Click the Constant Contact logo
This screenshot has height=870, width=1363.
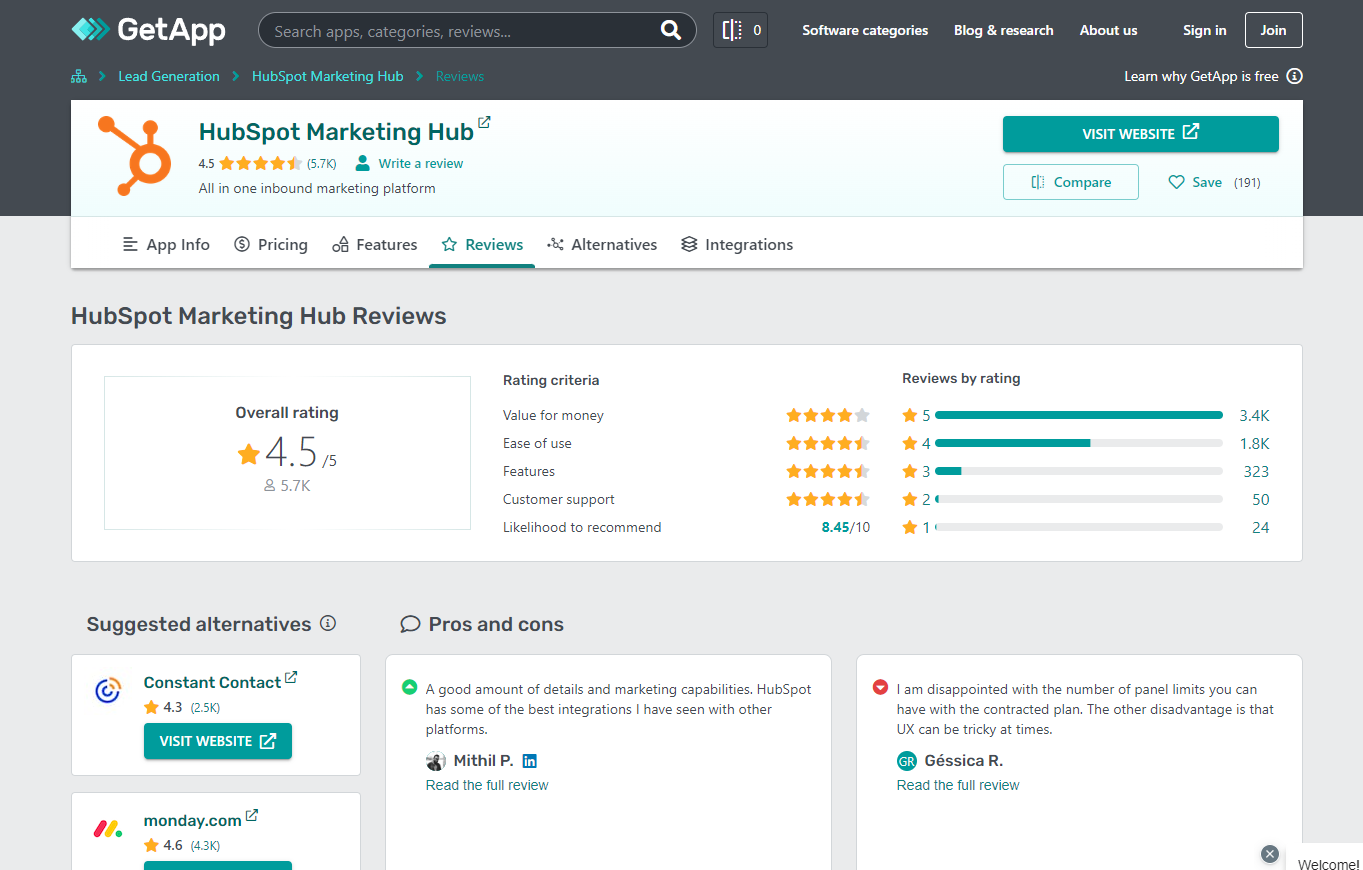[108, 690]
